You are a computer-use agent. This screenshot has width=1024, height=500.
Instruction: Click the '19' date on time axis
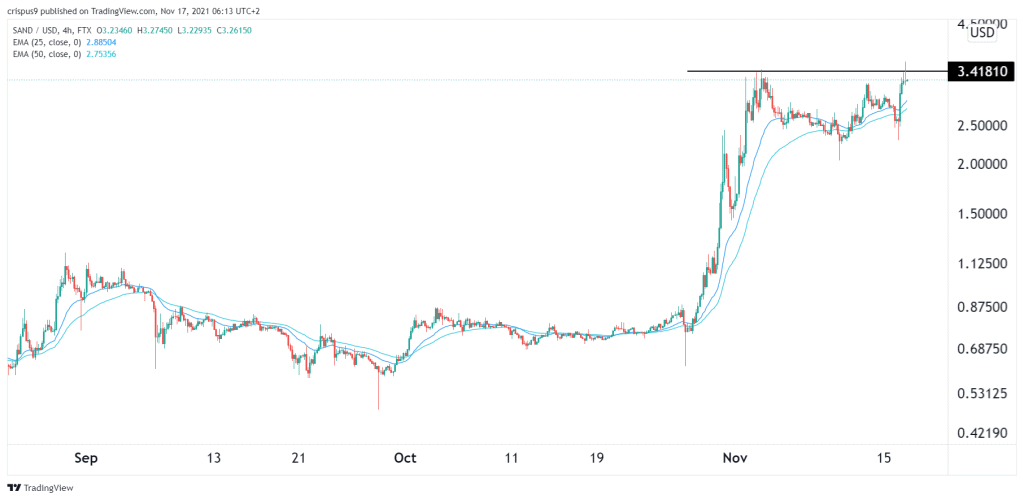pos(598,459)
